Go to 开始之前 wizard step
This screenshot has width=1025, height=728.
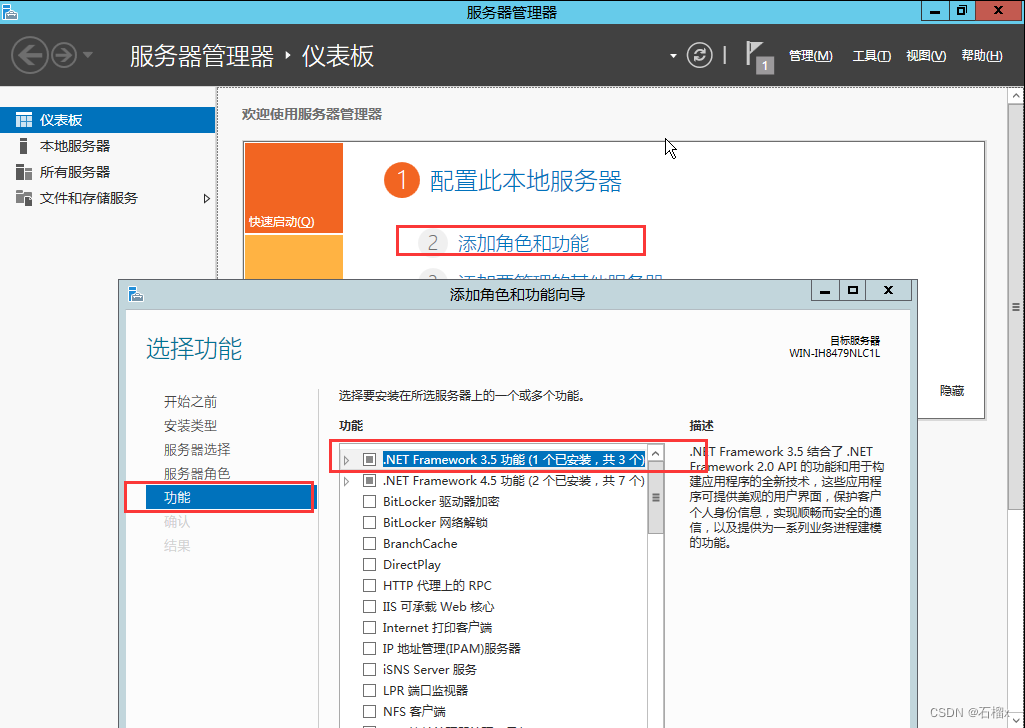point(190,401)
